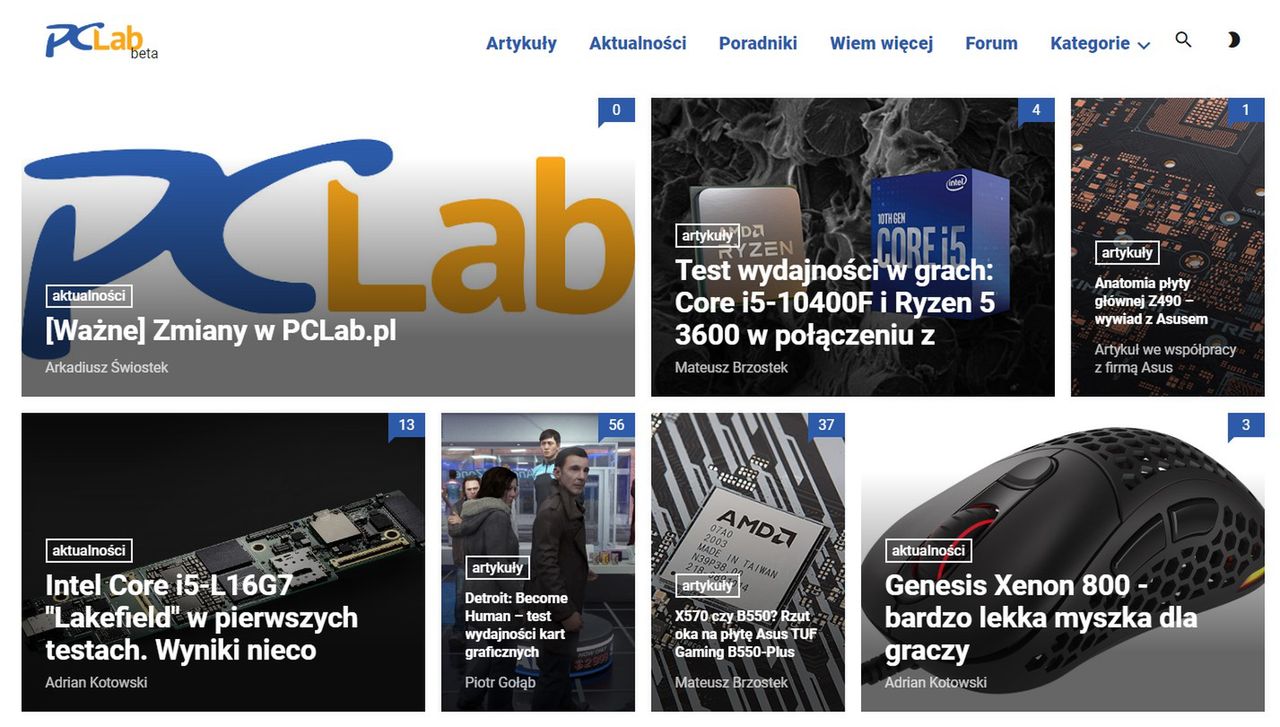
Task: Open the Wiem więcej page
Action: tap(881, 43)
